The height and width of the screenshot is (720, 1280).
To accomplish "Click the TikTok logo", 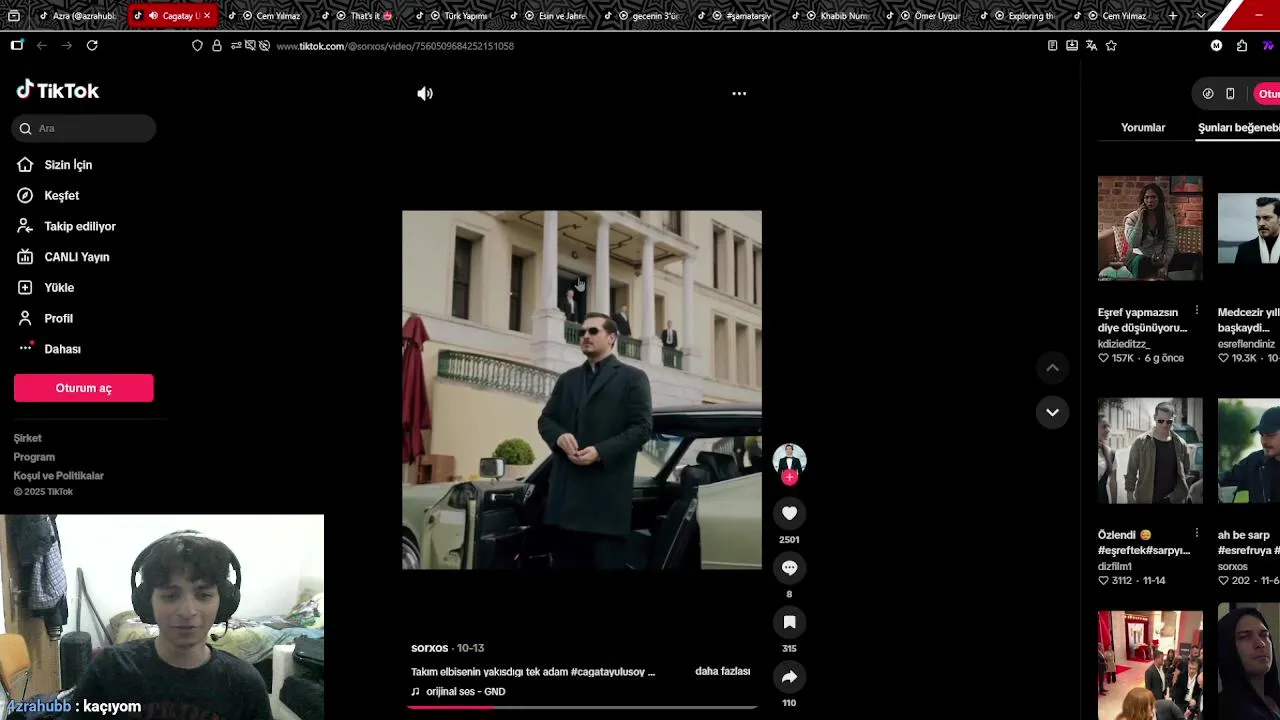I will click(57, 90).
